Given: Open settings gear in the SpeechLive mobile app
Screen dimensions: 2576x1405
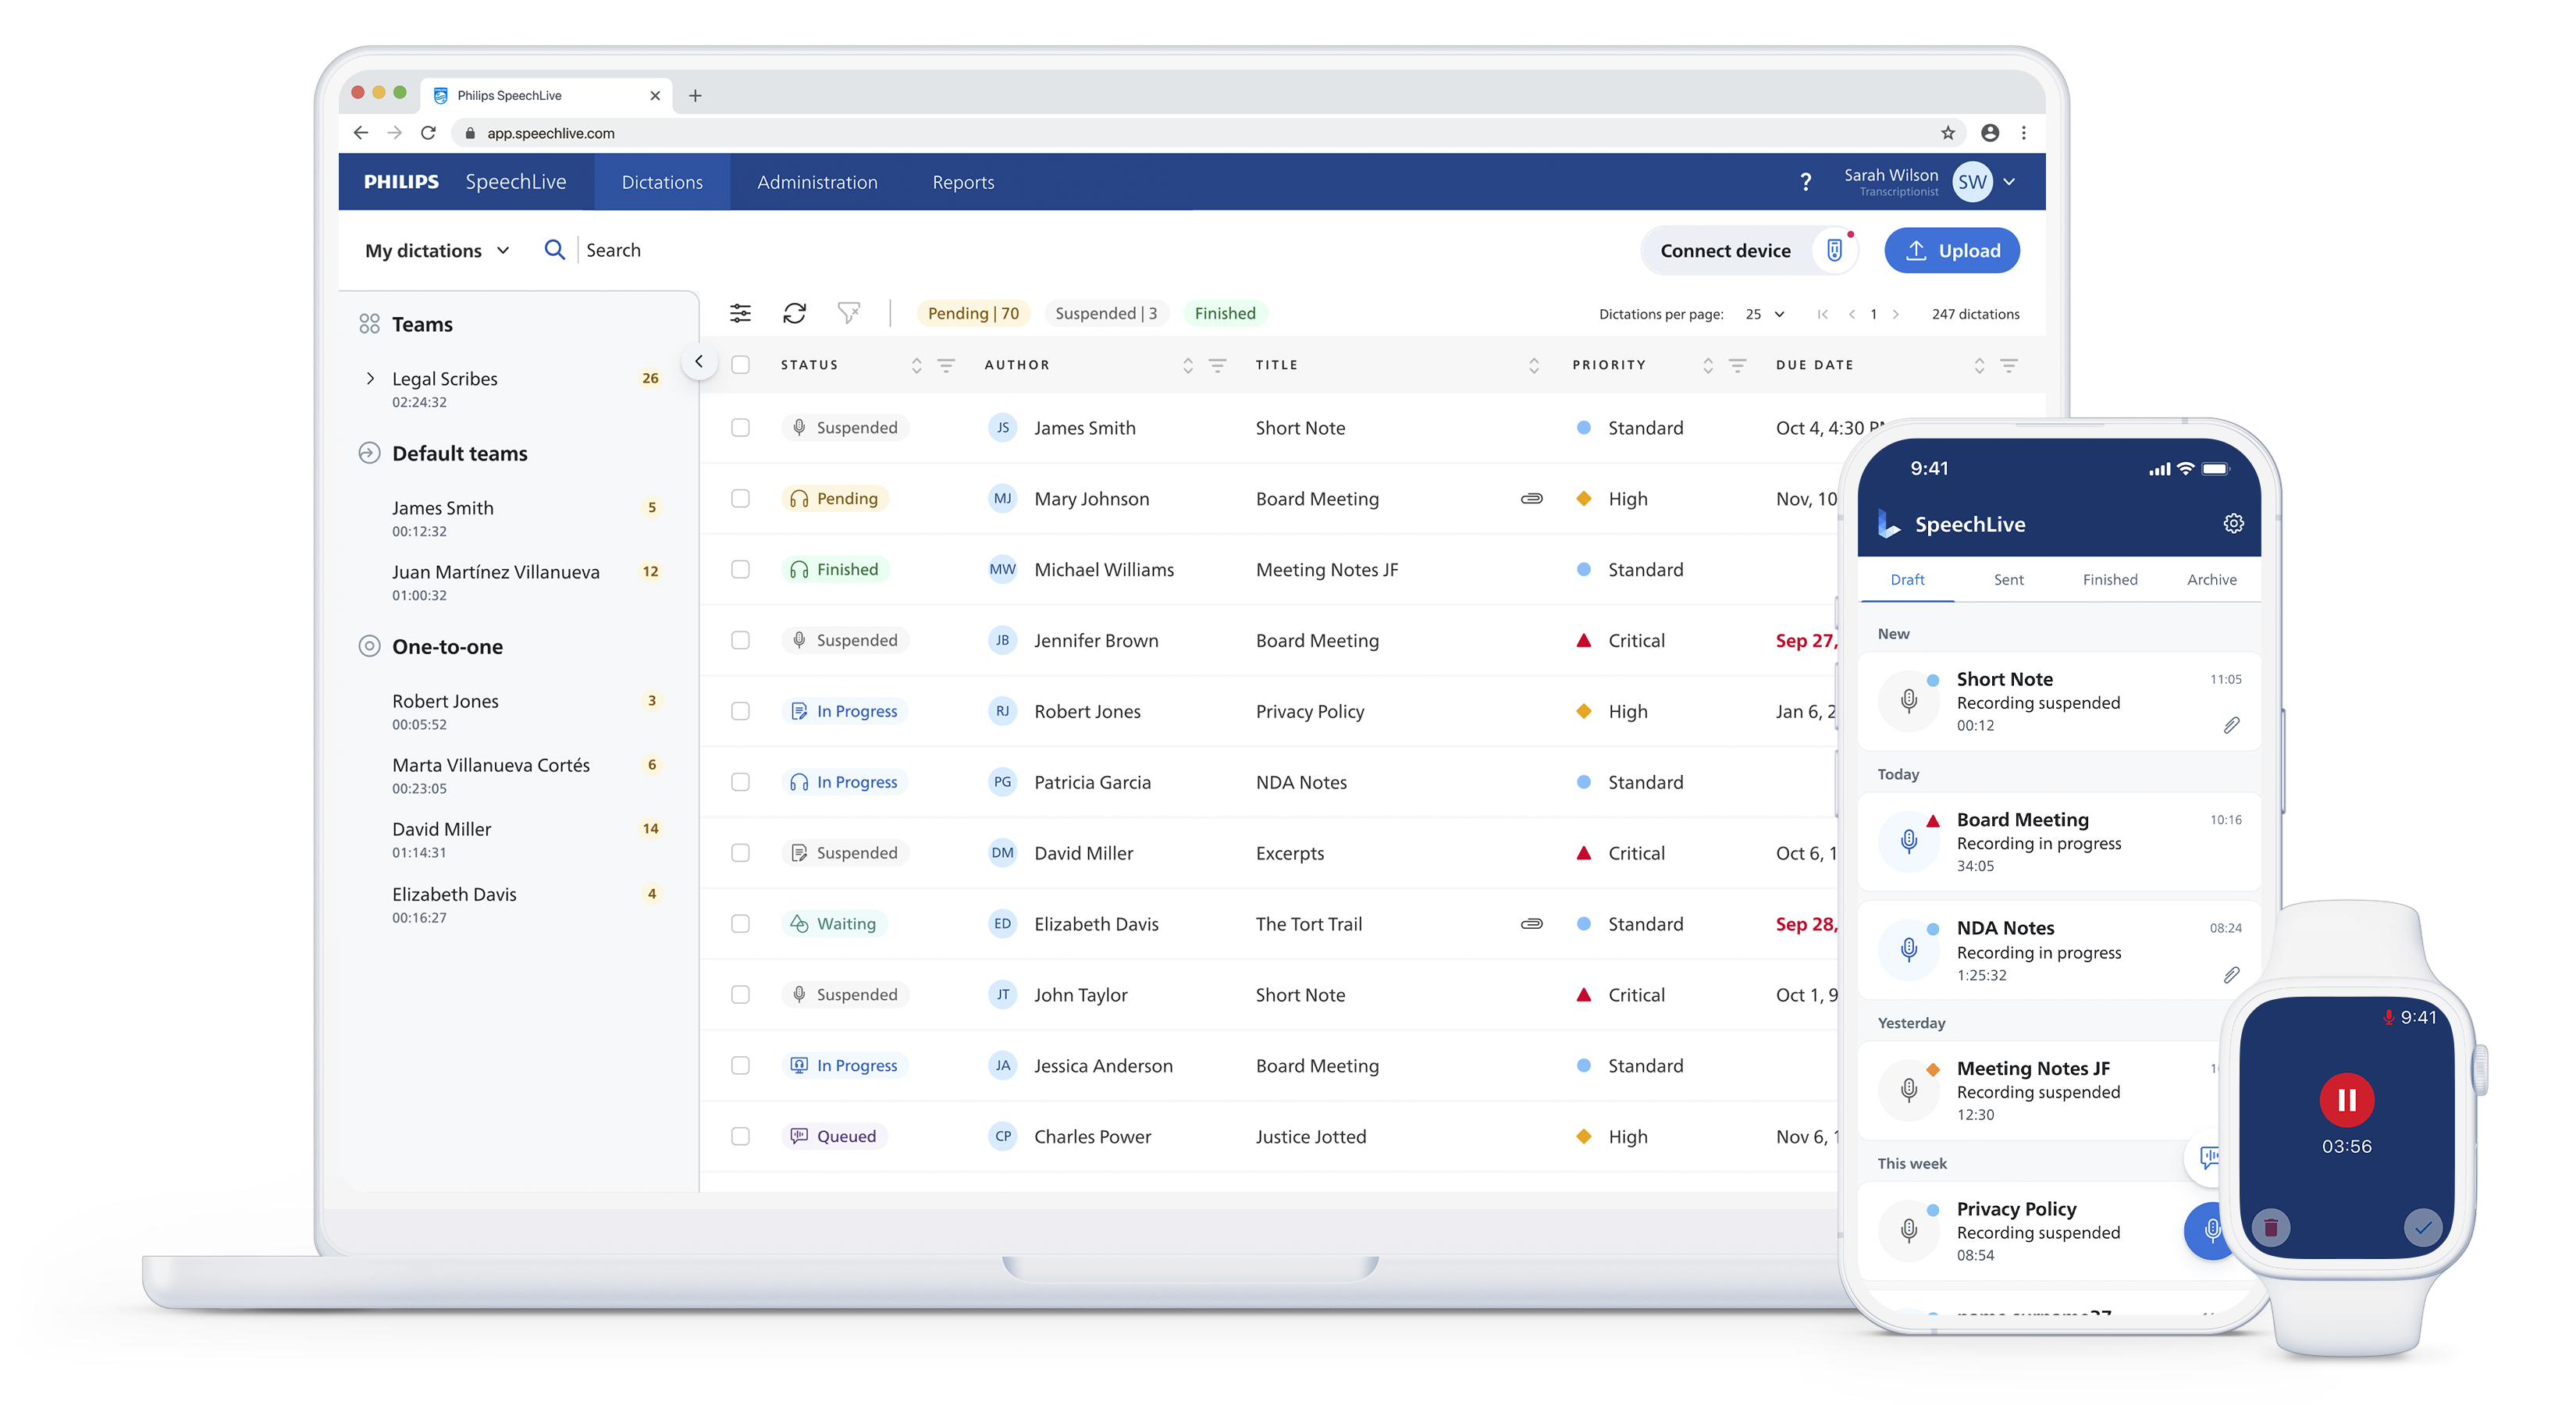Looking at the screenshot, I should click(x=2233, y=523).
